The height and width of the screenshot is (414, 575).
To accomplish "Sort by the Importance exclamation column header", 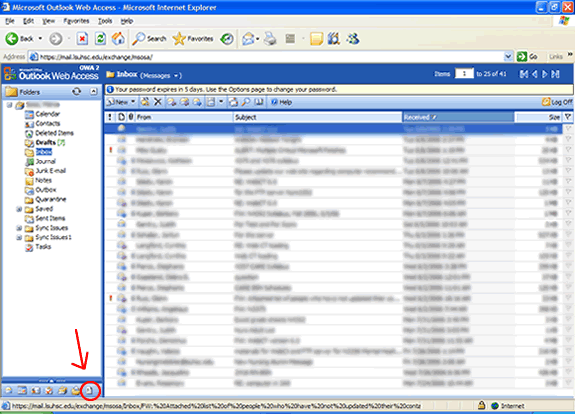I will (110, 117).
